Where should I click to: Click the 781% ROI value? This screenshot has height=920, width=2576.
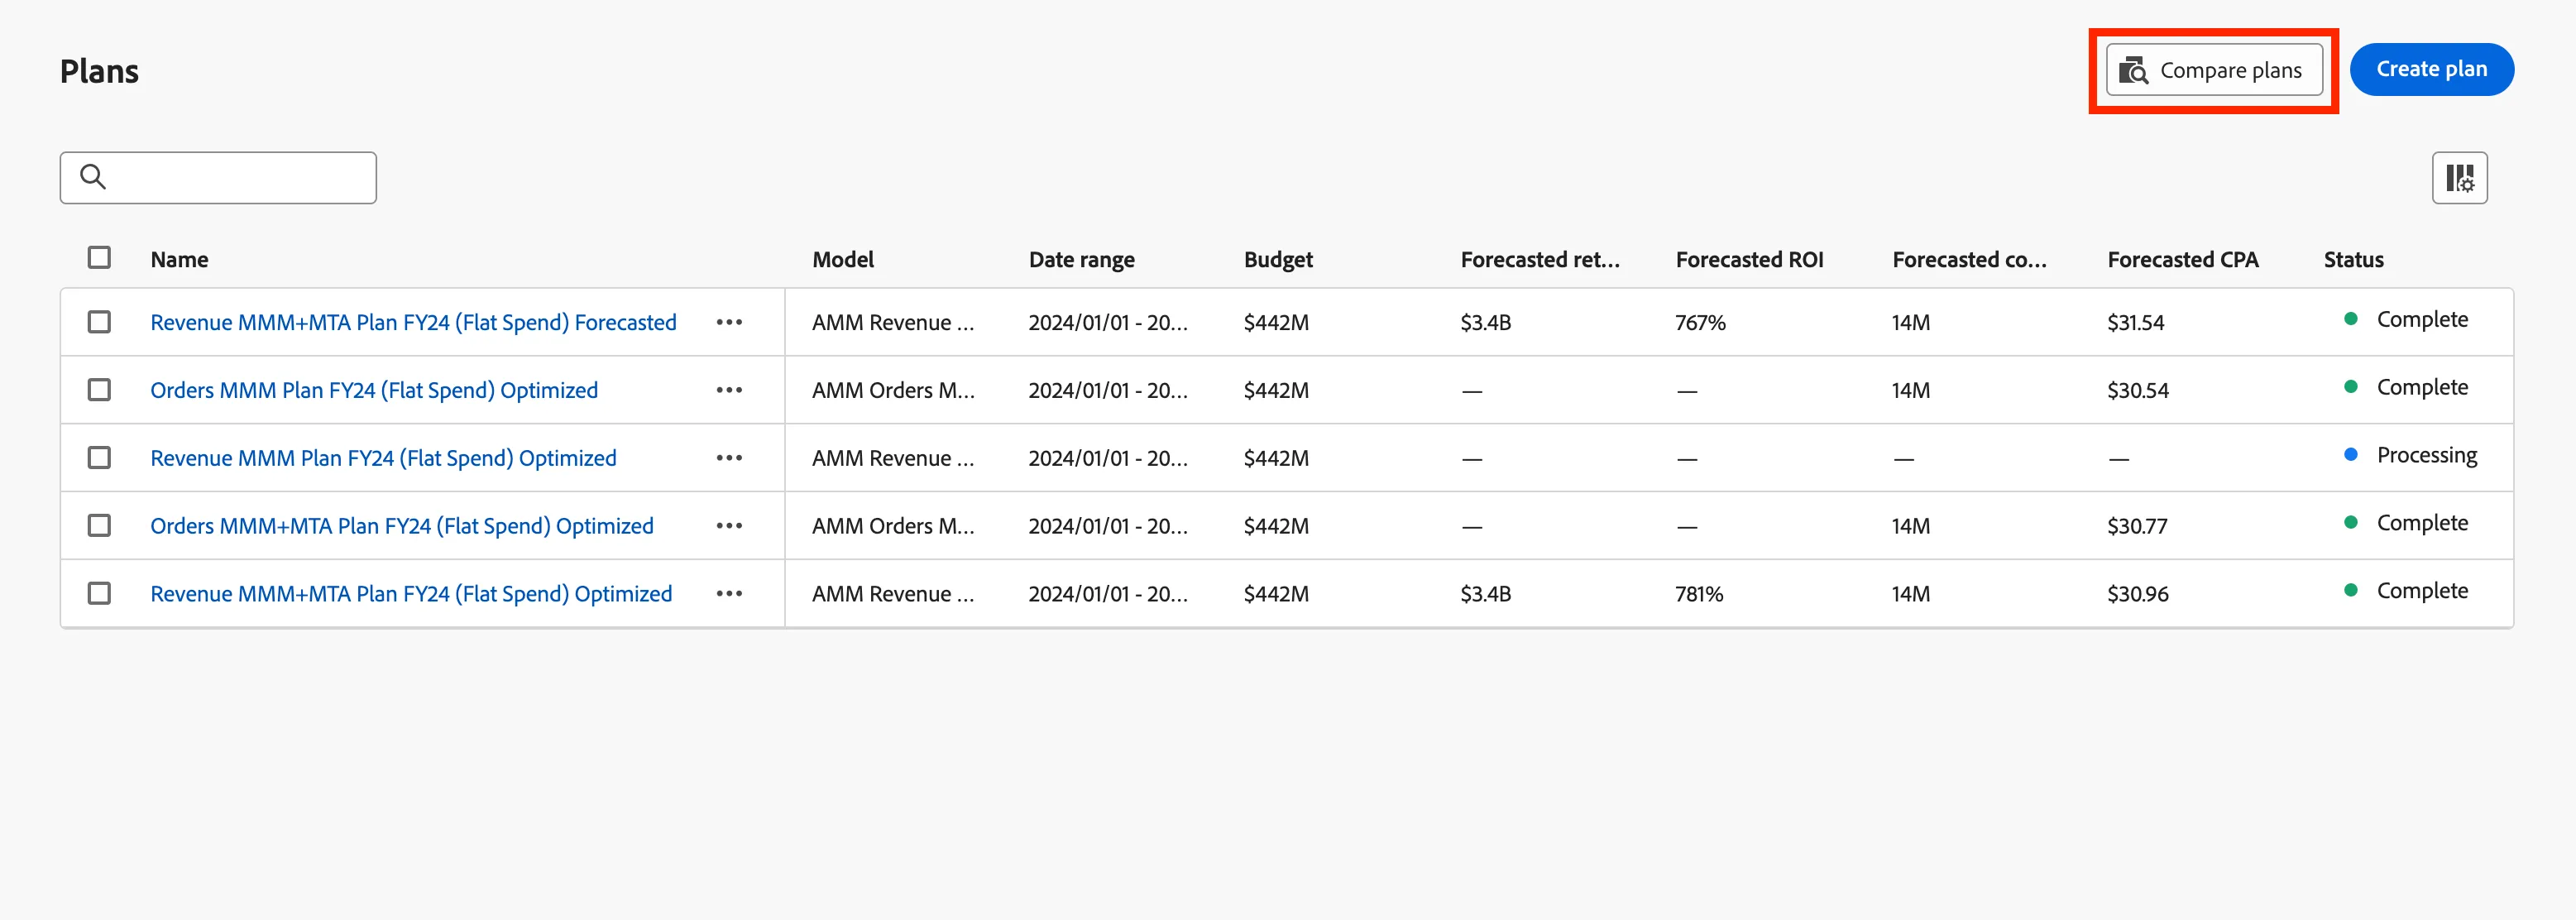tap(1699, 594)
